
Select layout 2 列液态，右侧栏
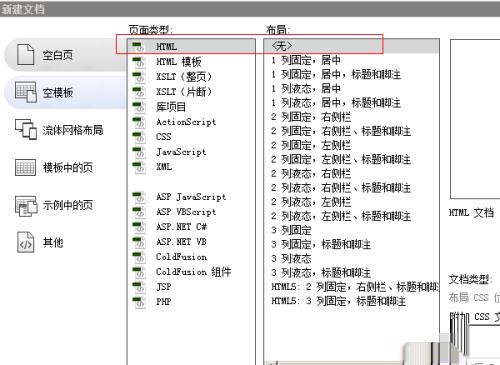click(311, 174)
